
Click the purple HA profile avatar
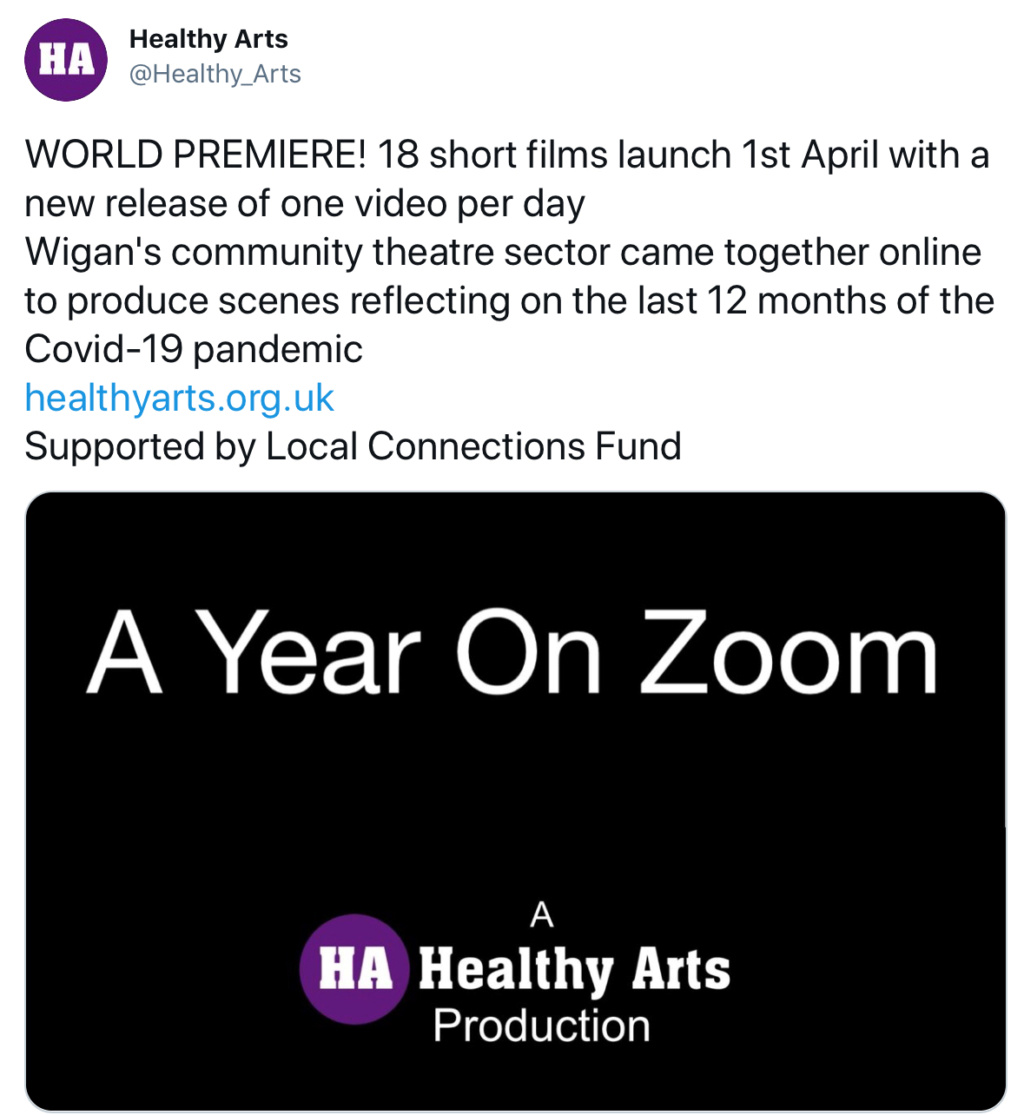[x=65, y=60]
